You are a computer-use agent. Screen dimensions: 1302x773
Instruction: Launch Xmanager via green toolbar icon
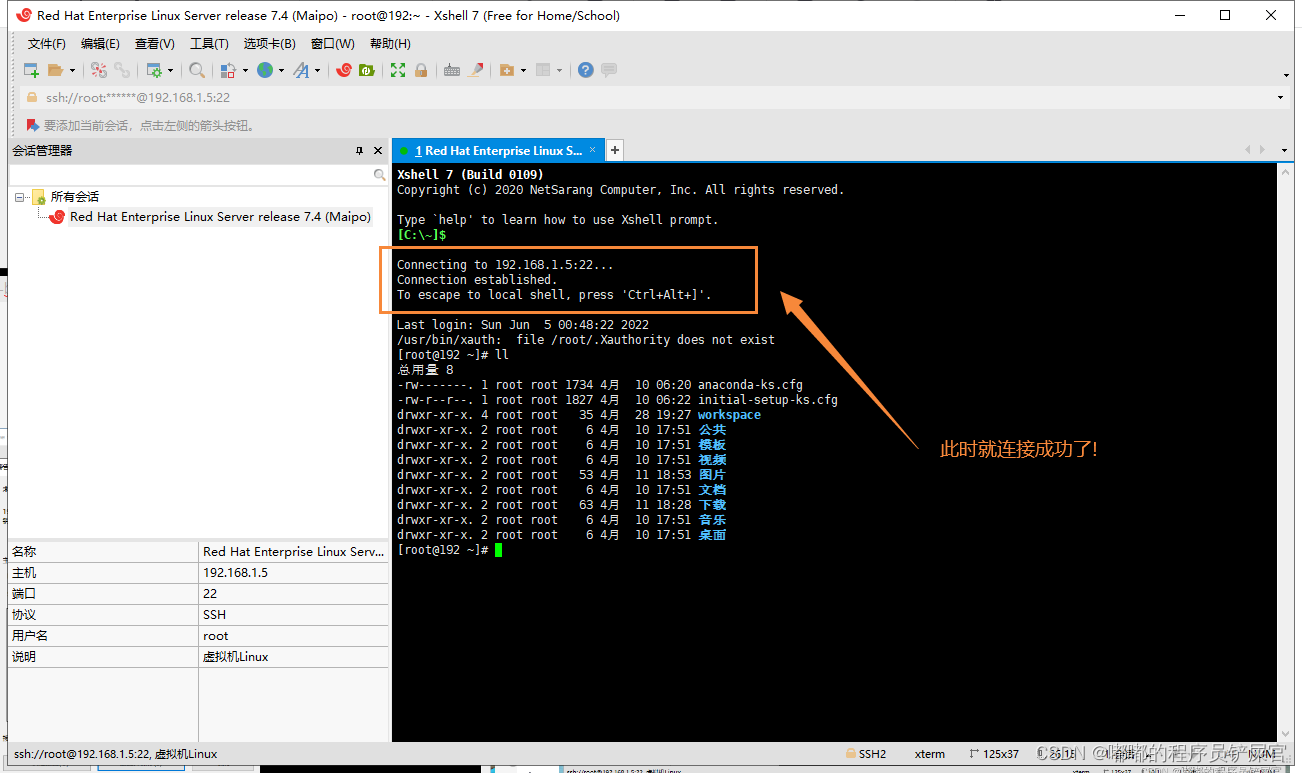[367, 70]
